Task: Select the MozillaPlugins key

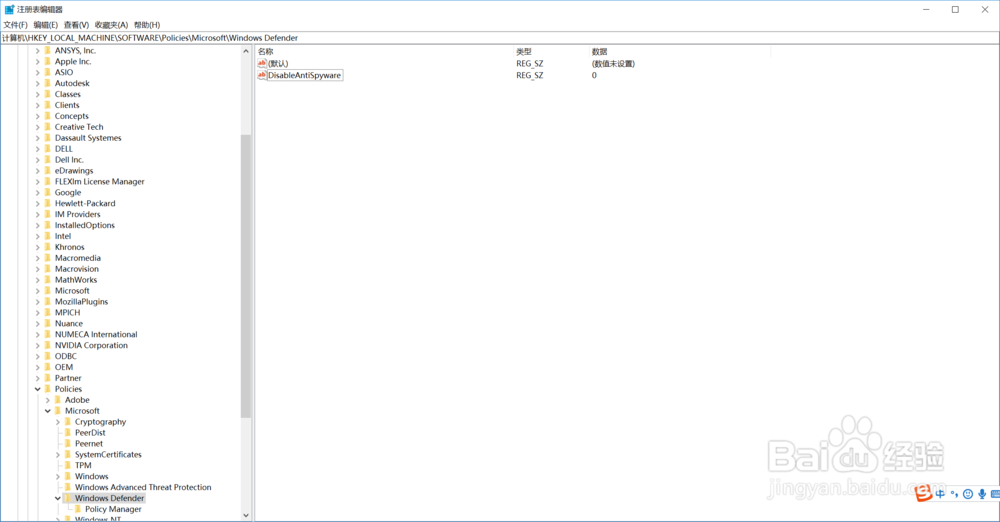Action: 82,302
